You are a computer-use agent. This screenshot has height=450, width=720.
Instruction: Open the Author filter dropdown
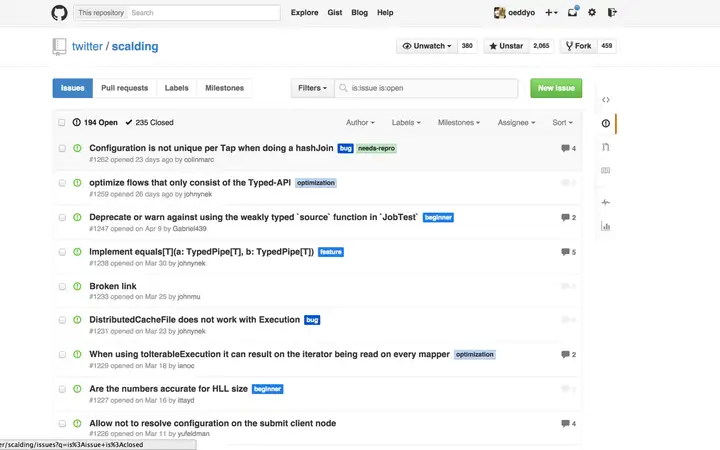pos(360,123)
